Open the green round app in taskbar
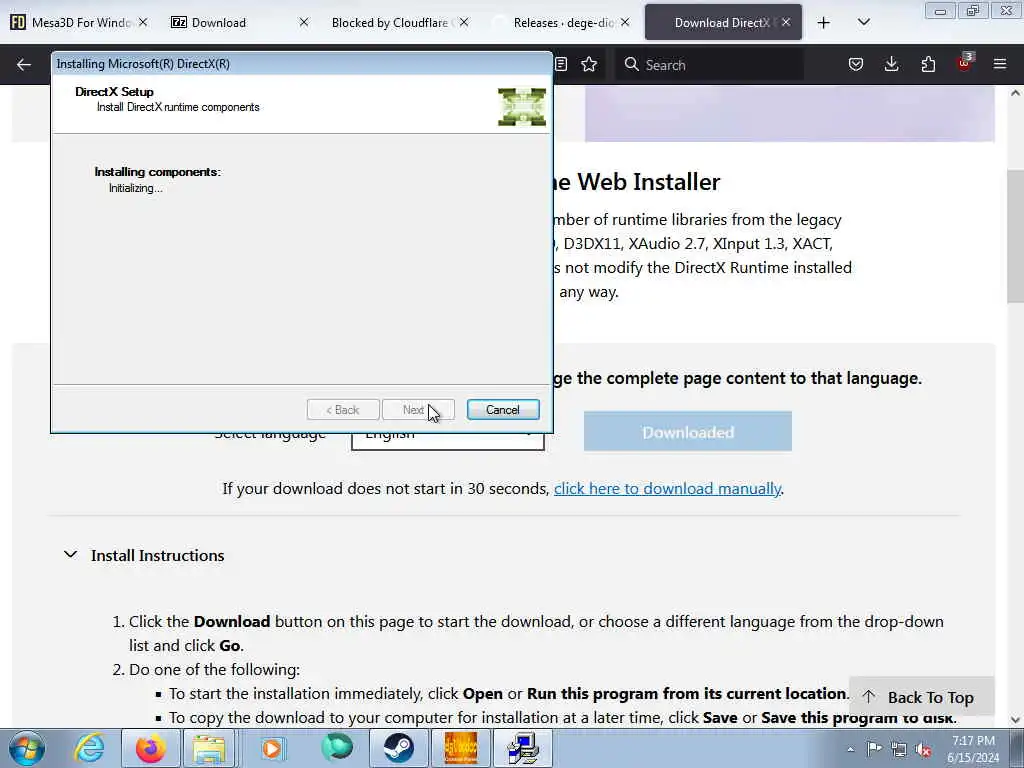 coord(337,748)
